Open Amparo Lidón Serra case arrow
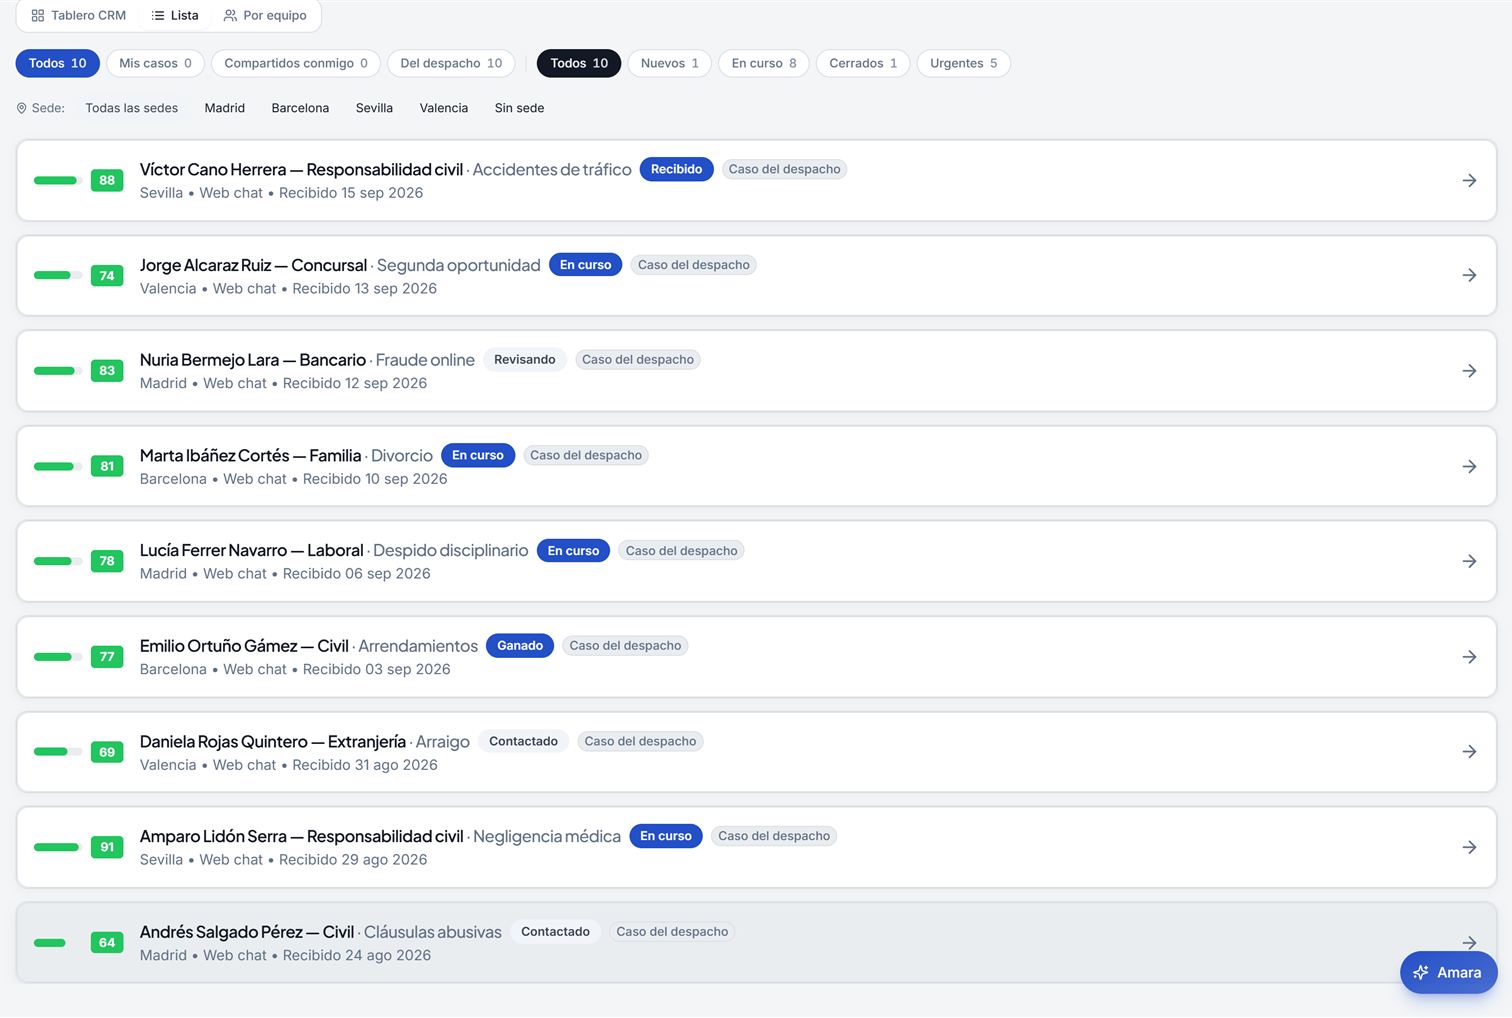The height and width of the screenshot is (1018, 1512). click(x=1469, y=847)
